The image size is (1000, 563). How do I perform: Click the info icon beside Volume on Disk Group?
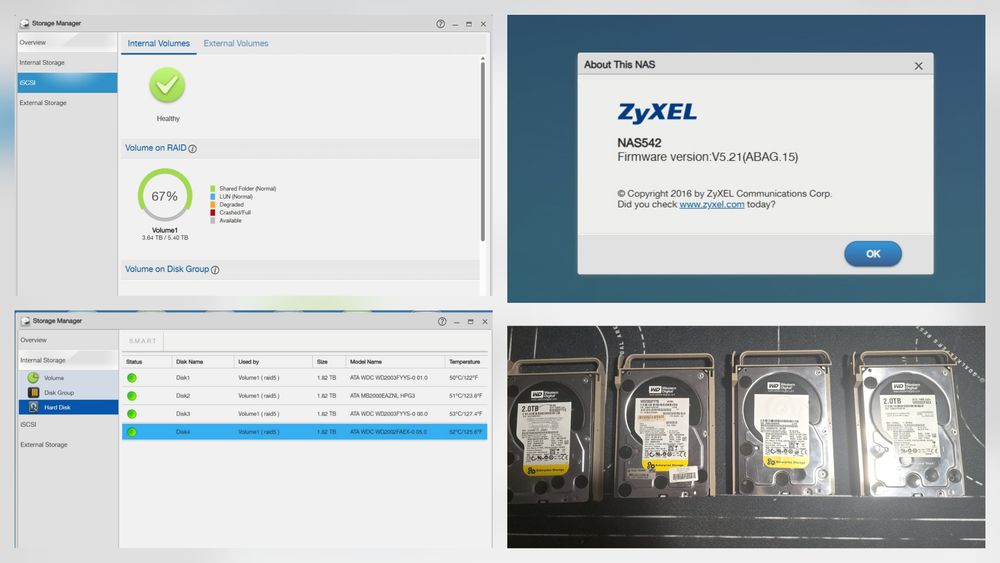pyautogui.click(x=215, y=270)
